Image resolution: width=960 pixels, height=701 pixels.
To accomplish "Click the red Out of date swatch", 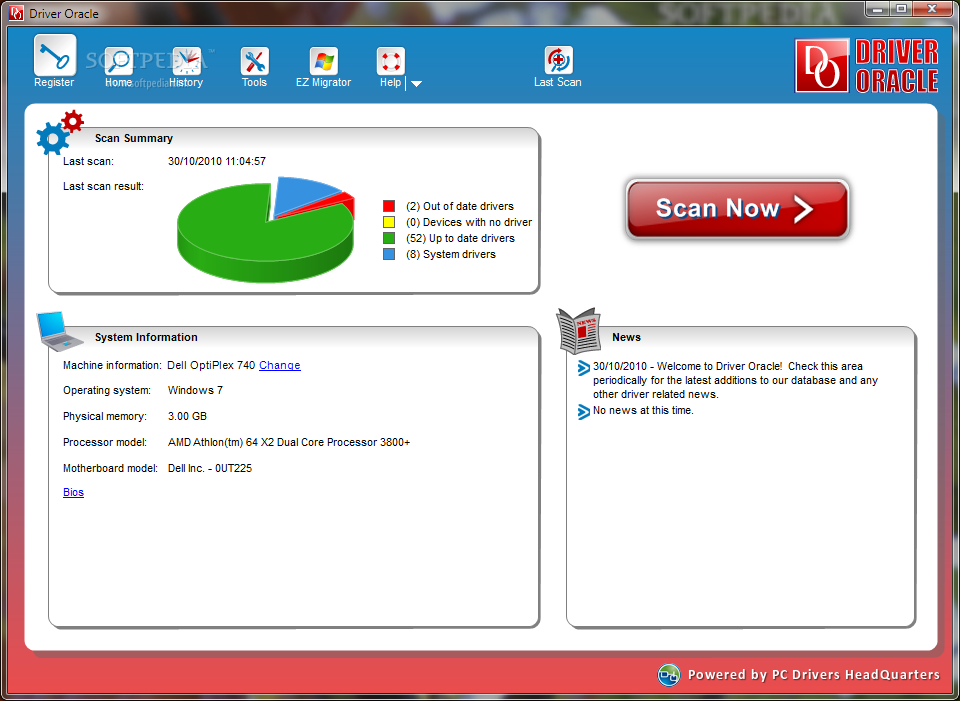I will click(389, 206).
